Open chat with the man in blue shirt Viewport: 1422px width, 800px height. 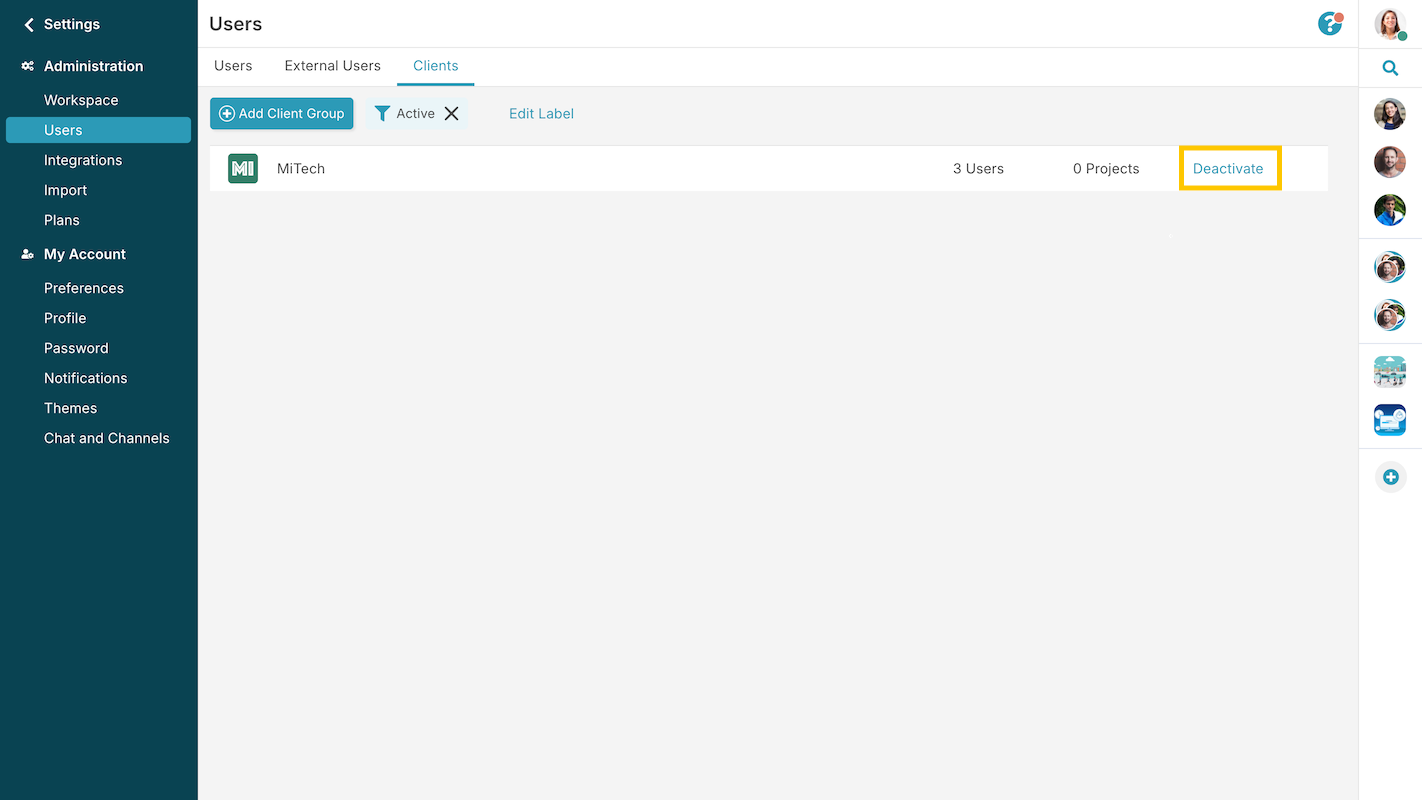pyautogui.click(x=1390, y=210)
